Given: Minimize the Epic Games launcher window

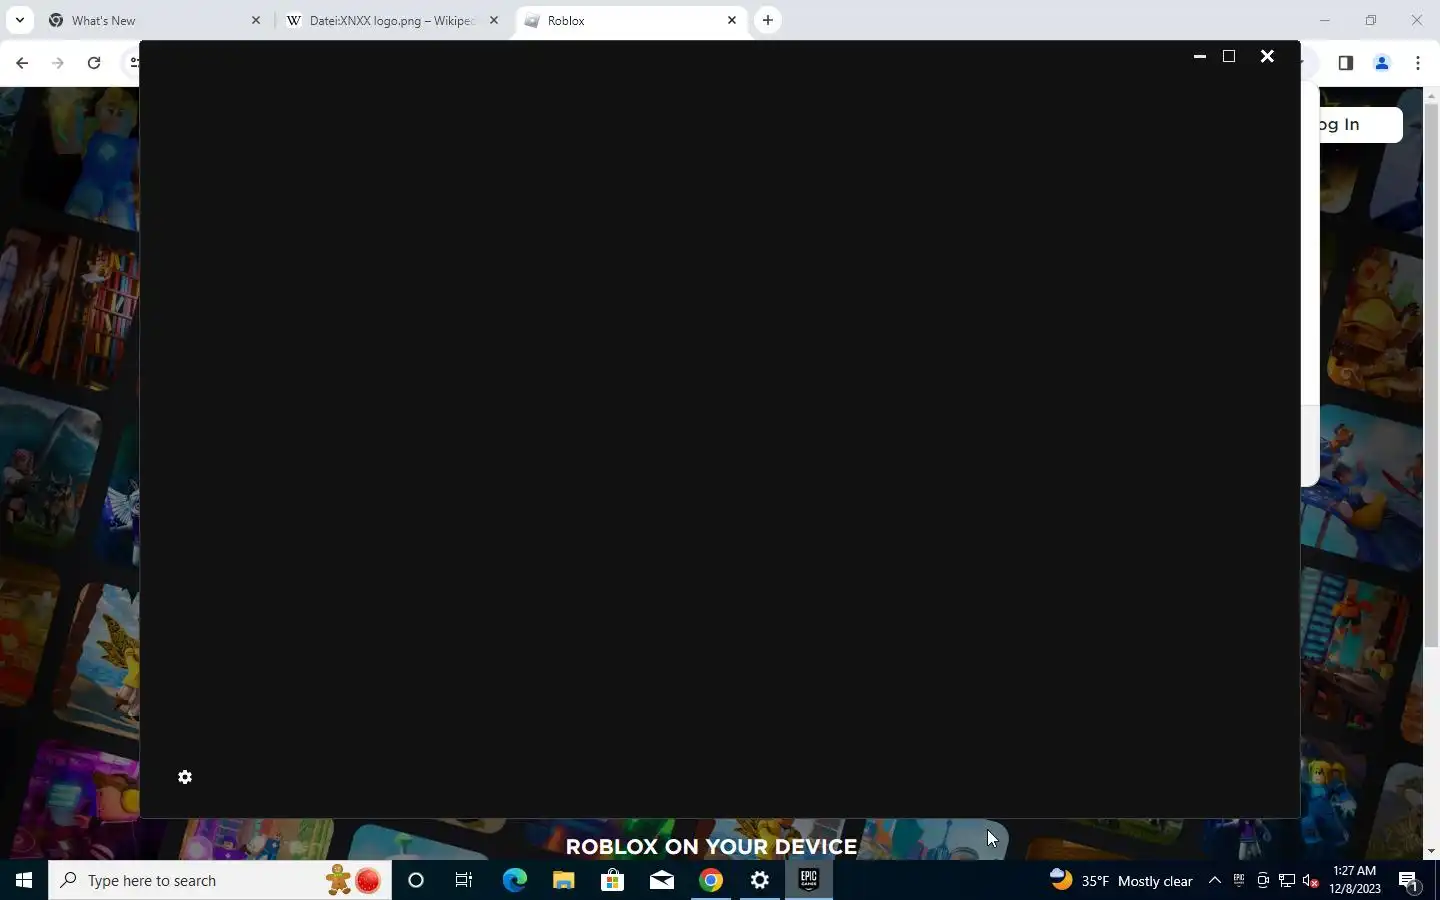Looking at the screenshot, I should [1200, 56].
